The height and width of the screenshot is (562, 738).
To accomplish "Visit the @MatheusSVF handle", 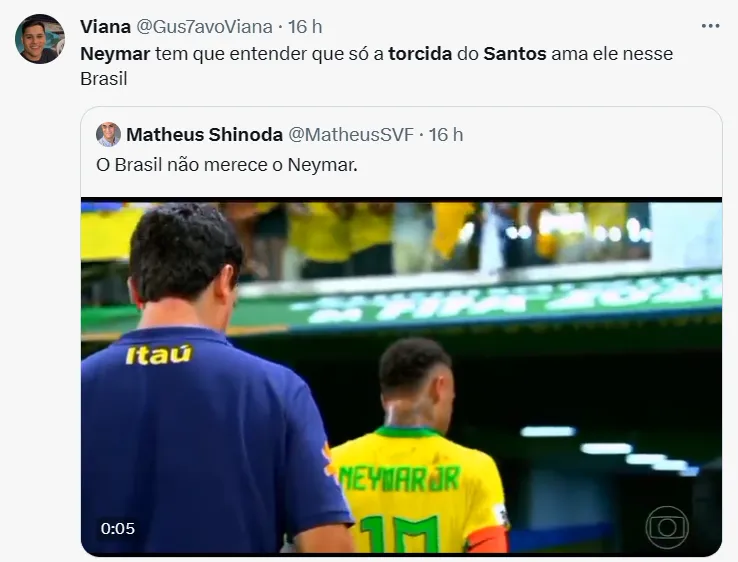I will [350, 135].
